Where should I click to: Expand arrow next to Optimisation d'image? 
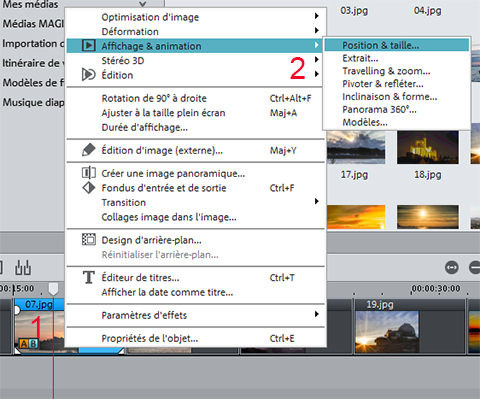(x=316, y=16)
